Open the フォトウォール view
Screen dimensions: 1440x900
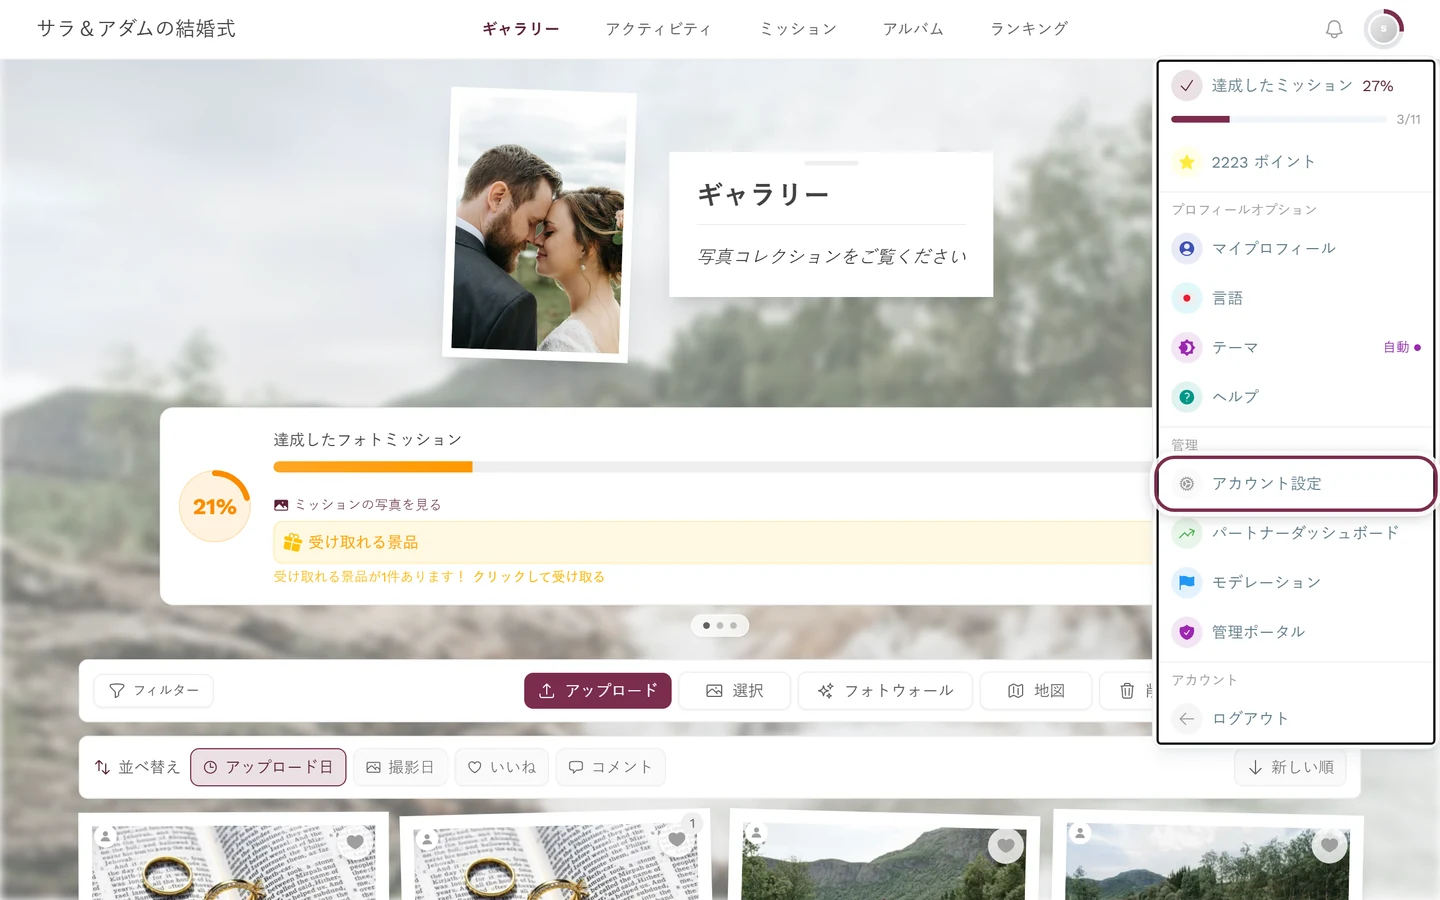point(885,691)
